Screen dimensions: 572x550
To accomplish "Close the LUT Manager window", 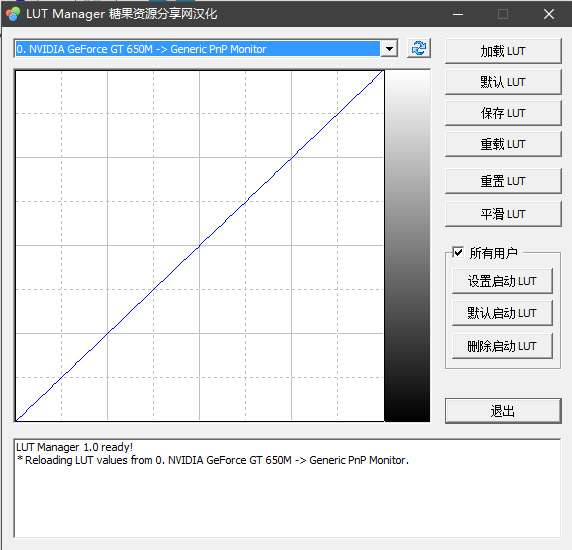I will [549, 14].
